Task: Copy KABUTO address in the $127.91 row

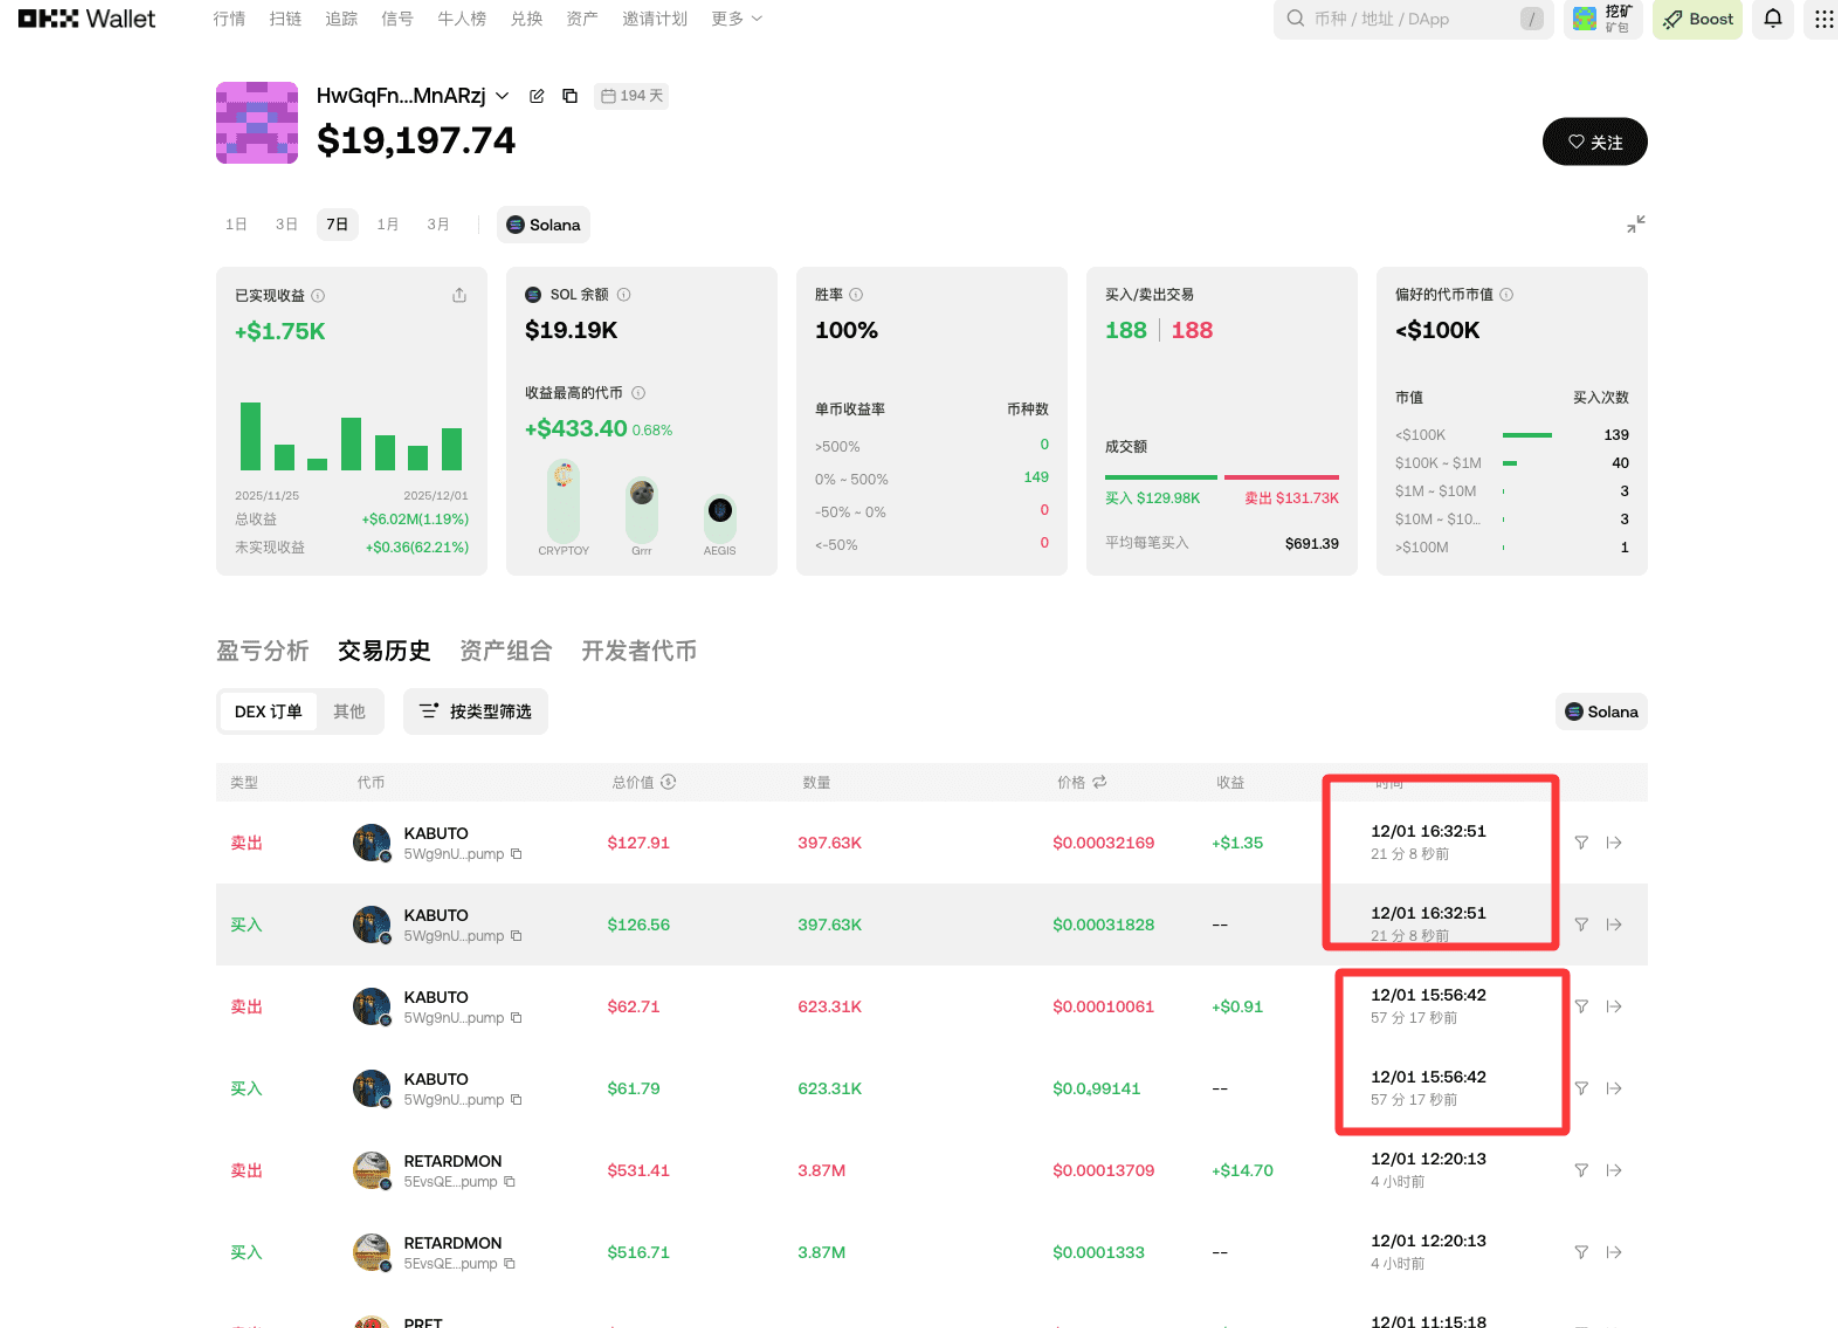Action: [x=516, y=854]
